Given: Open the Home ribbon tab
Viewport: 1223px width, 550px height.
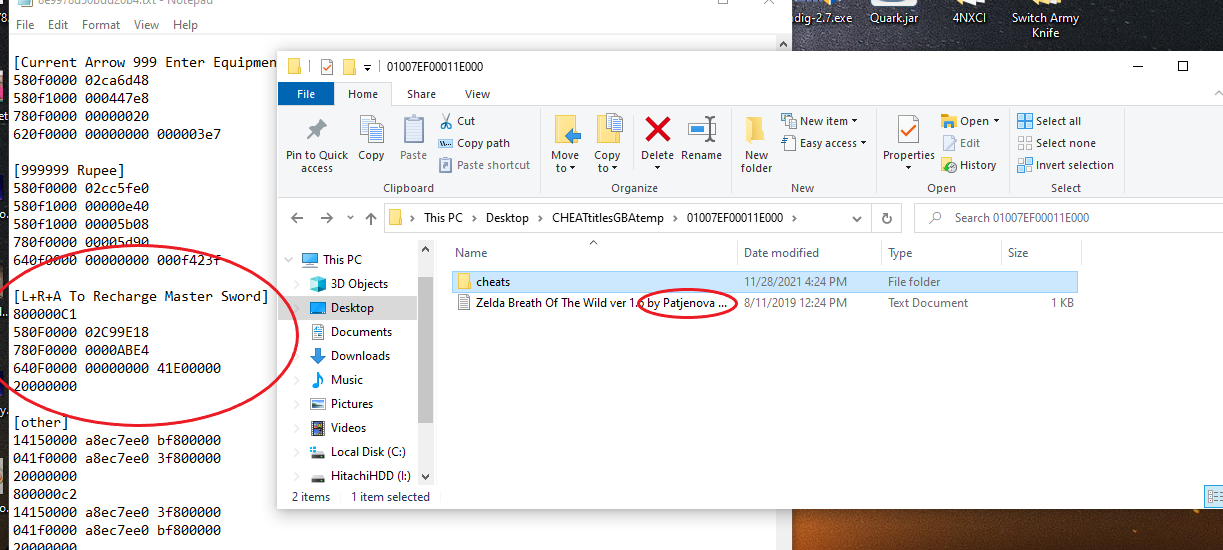Looking at the screenshot, I should tap(363, 94).
